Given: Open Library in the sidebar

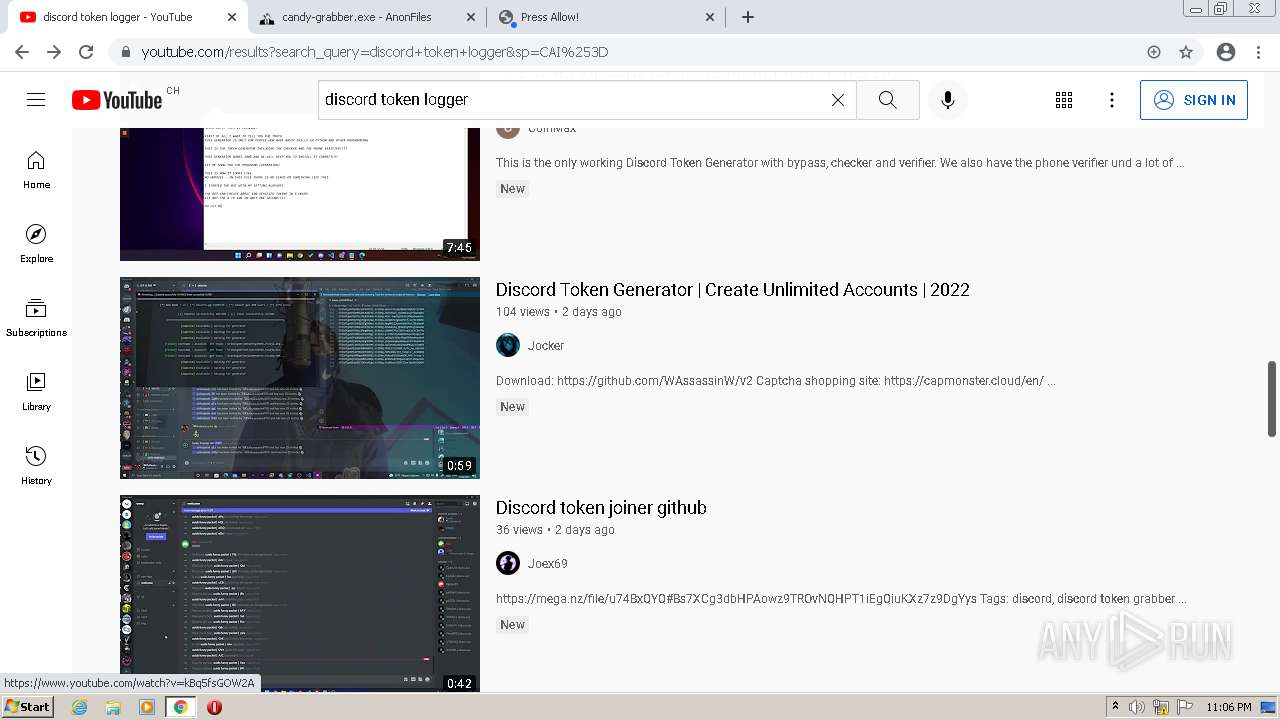Looking at the screenshot, I should pos(36,392).
